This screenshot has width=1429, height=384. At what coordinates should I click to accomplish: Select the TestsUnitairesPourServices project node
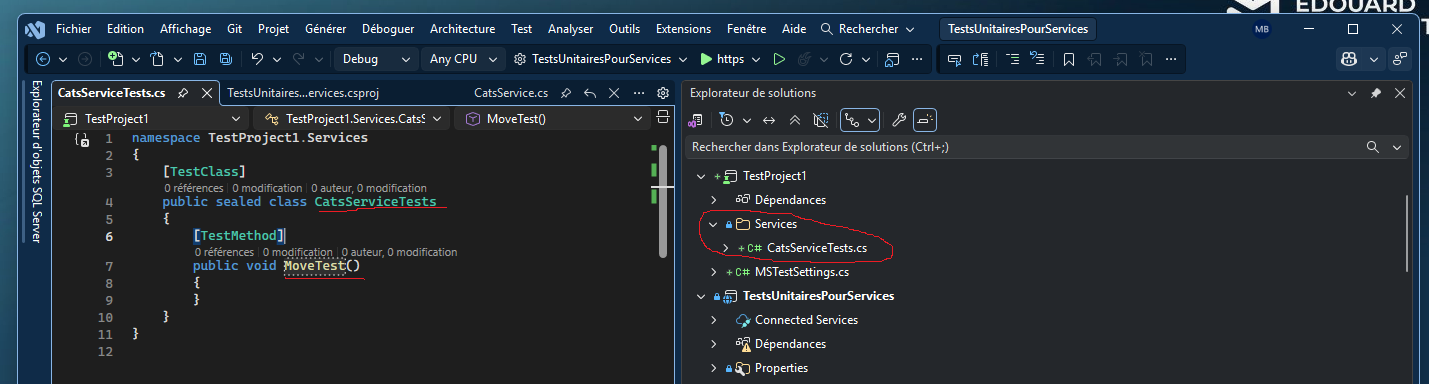tap(818, 296)
